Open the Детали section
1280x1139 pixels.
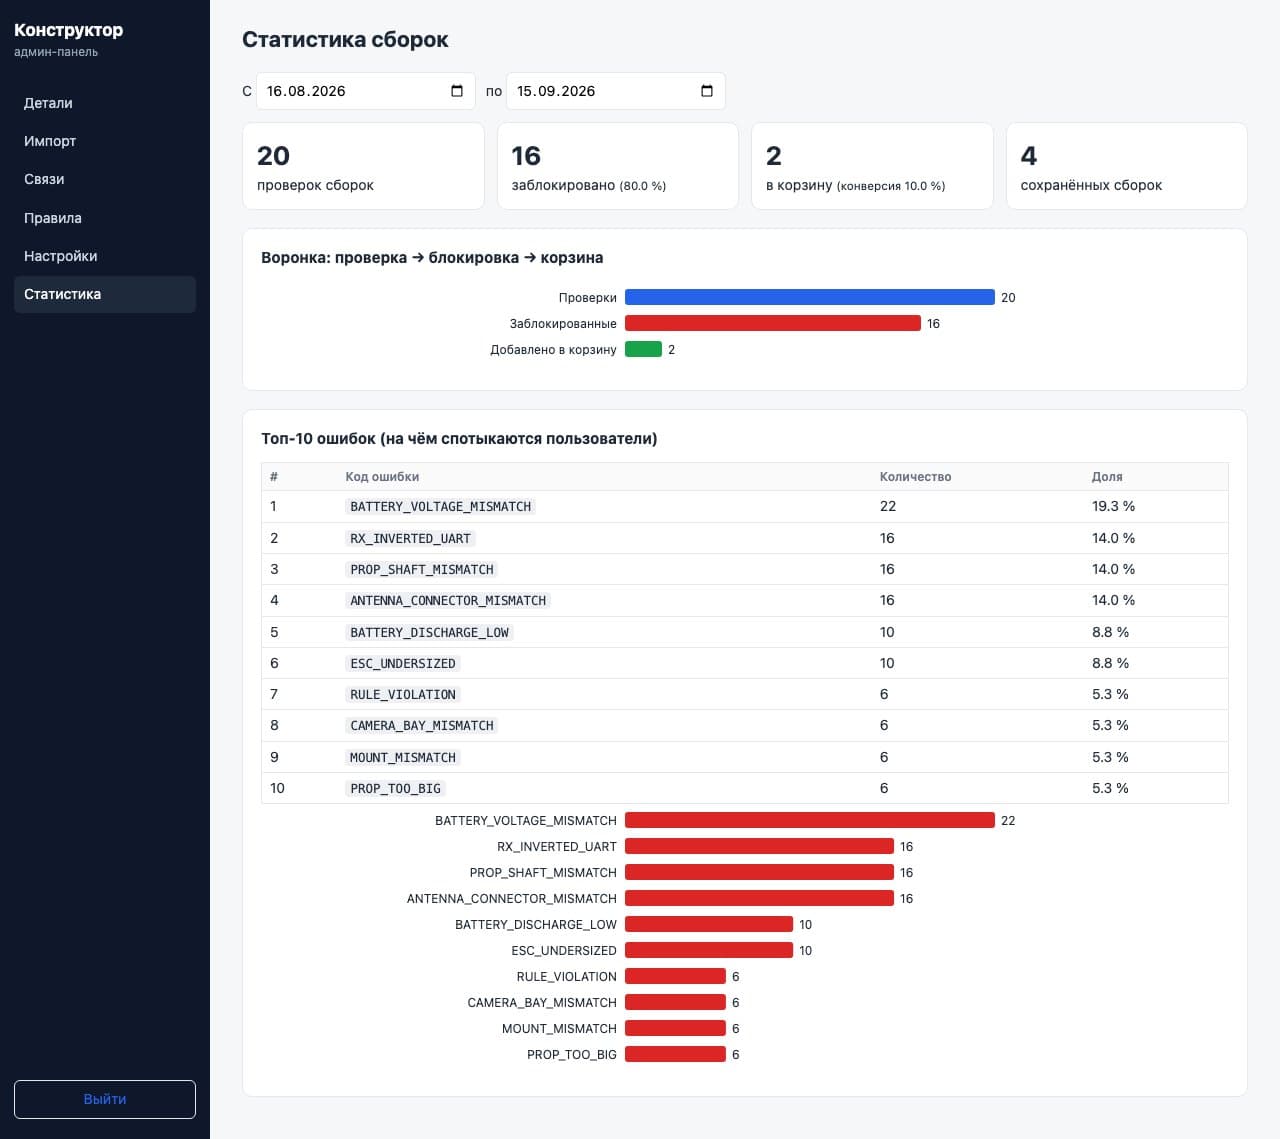tap(105, 103)
